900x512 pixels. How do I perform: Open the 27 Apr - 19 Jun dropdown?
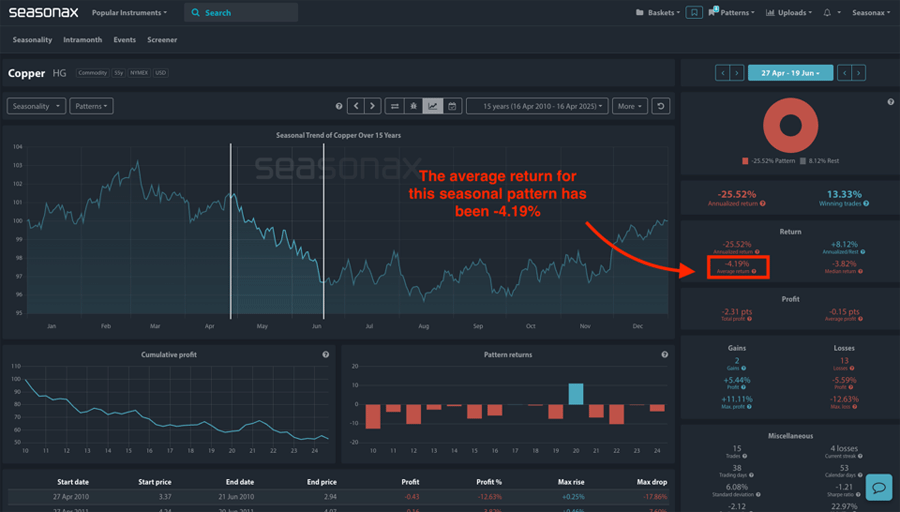pyautogui.click(x=790, y=73)
